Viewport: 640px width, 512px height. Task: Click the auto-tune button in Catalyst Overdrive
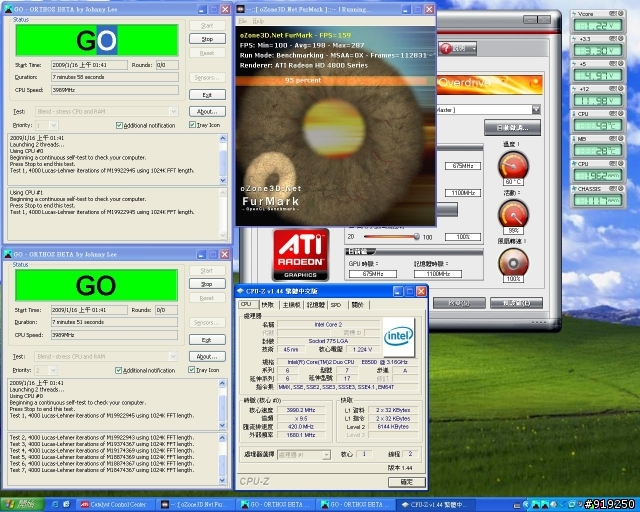click(x=513, y=127)
